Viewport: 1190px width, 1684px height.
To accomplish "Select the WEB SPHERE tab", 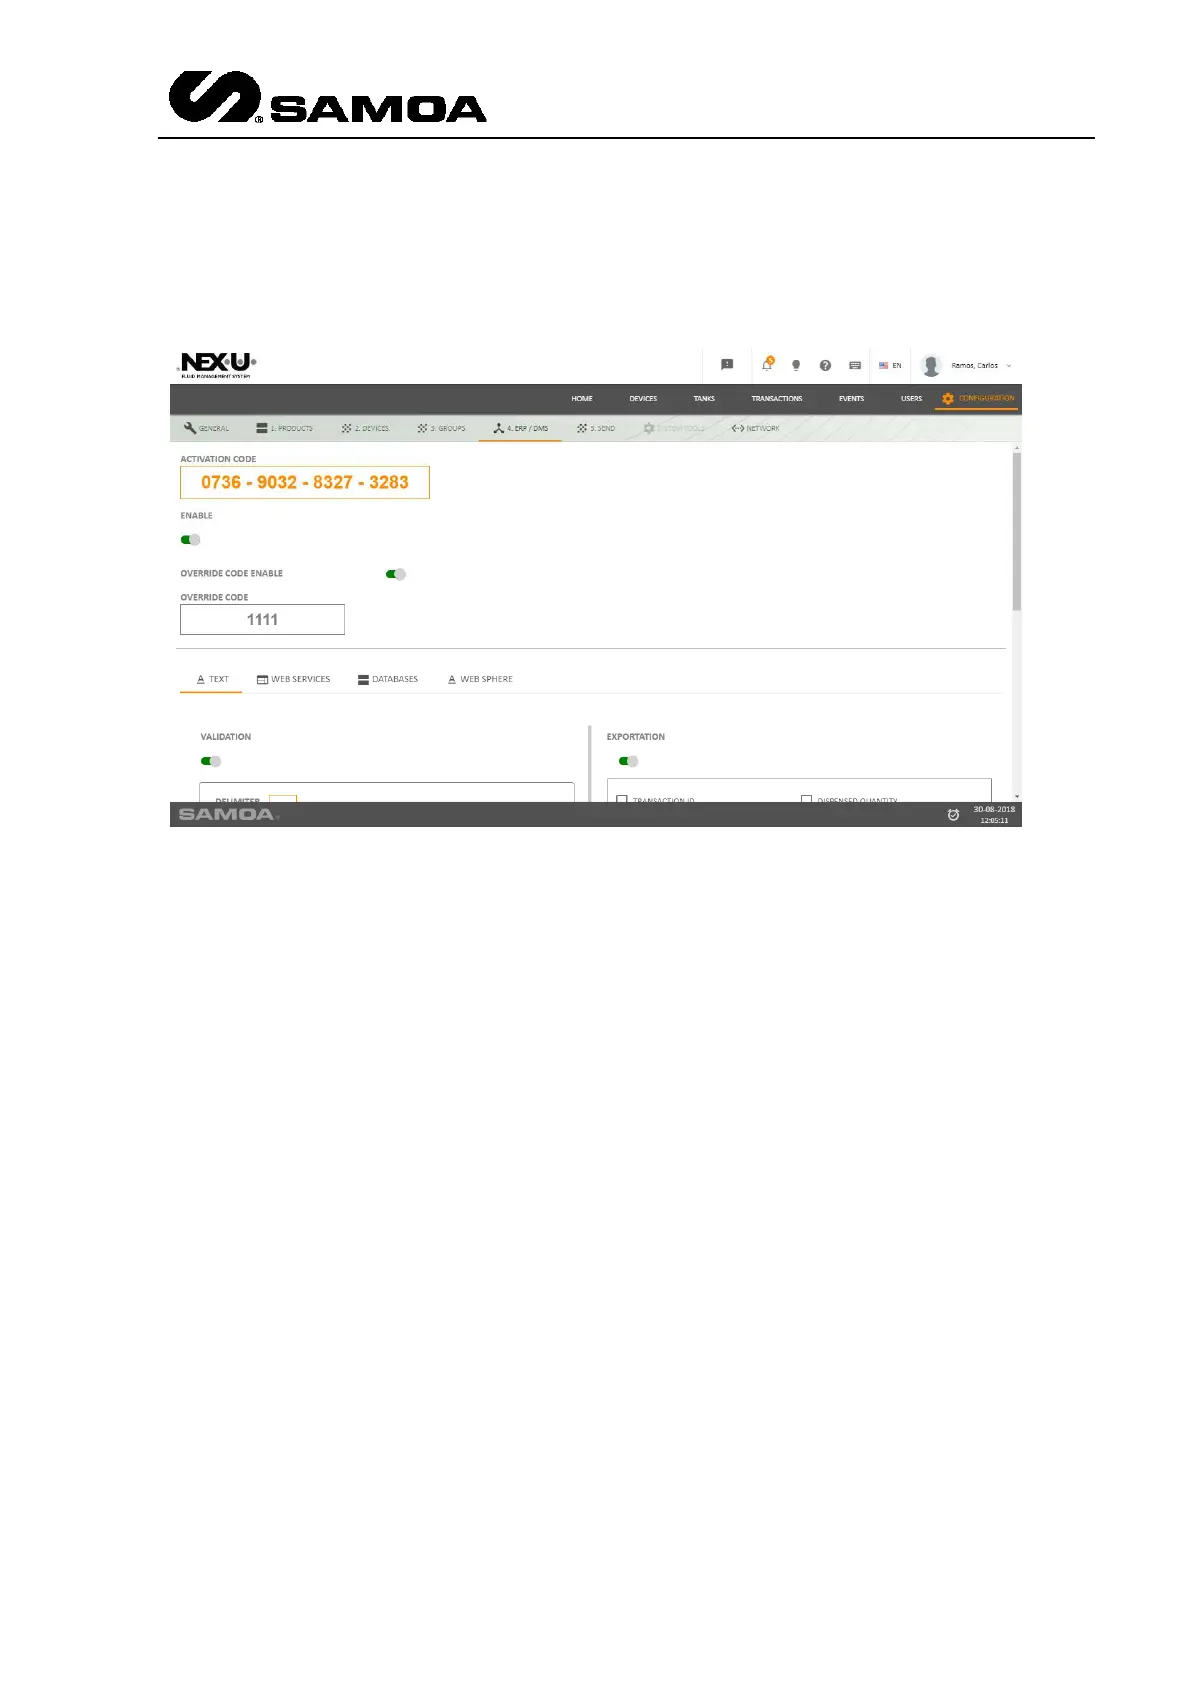I will (x=480, y=679).
